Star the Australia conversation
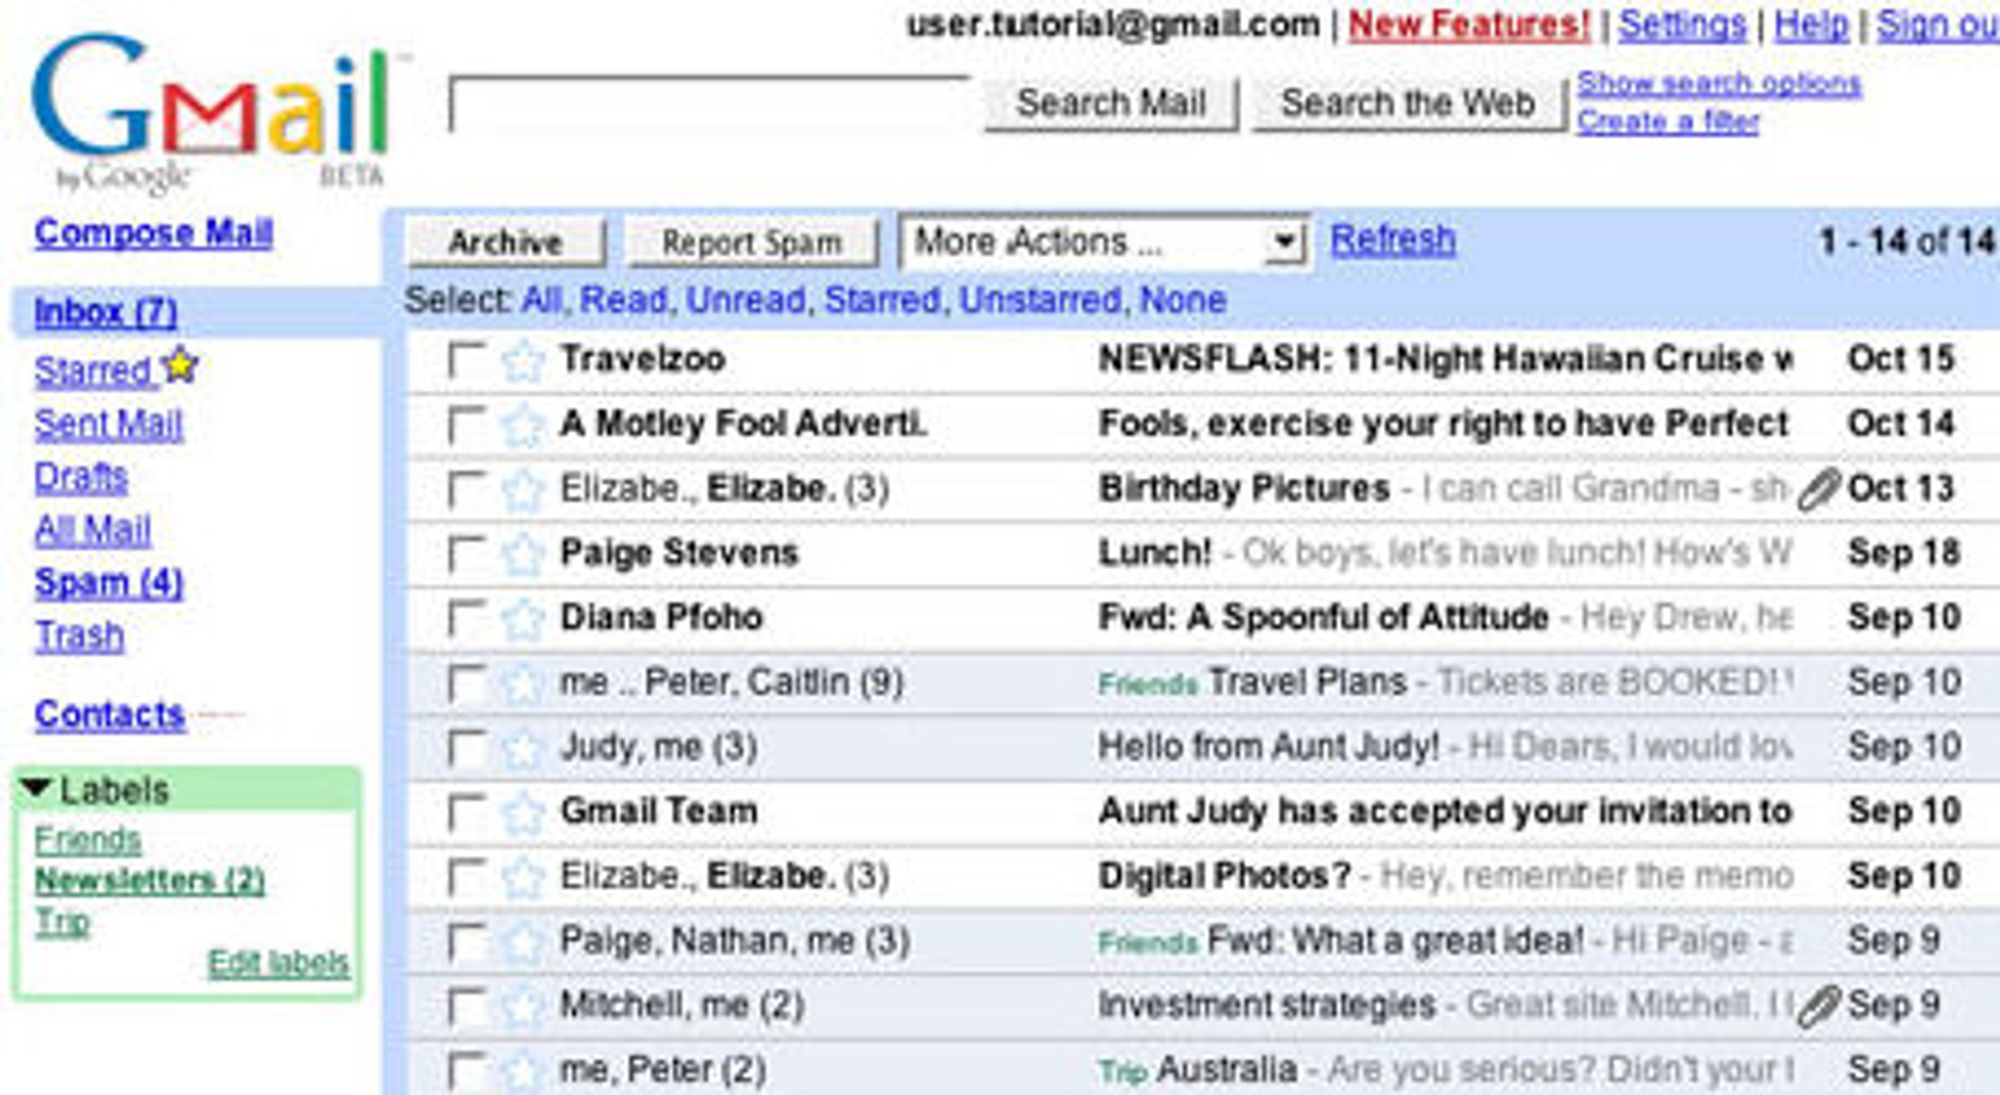 pyautogui.click(x=522, y=1070)
